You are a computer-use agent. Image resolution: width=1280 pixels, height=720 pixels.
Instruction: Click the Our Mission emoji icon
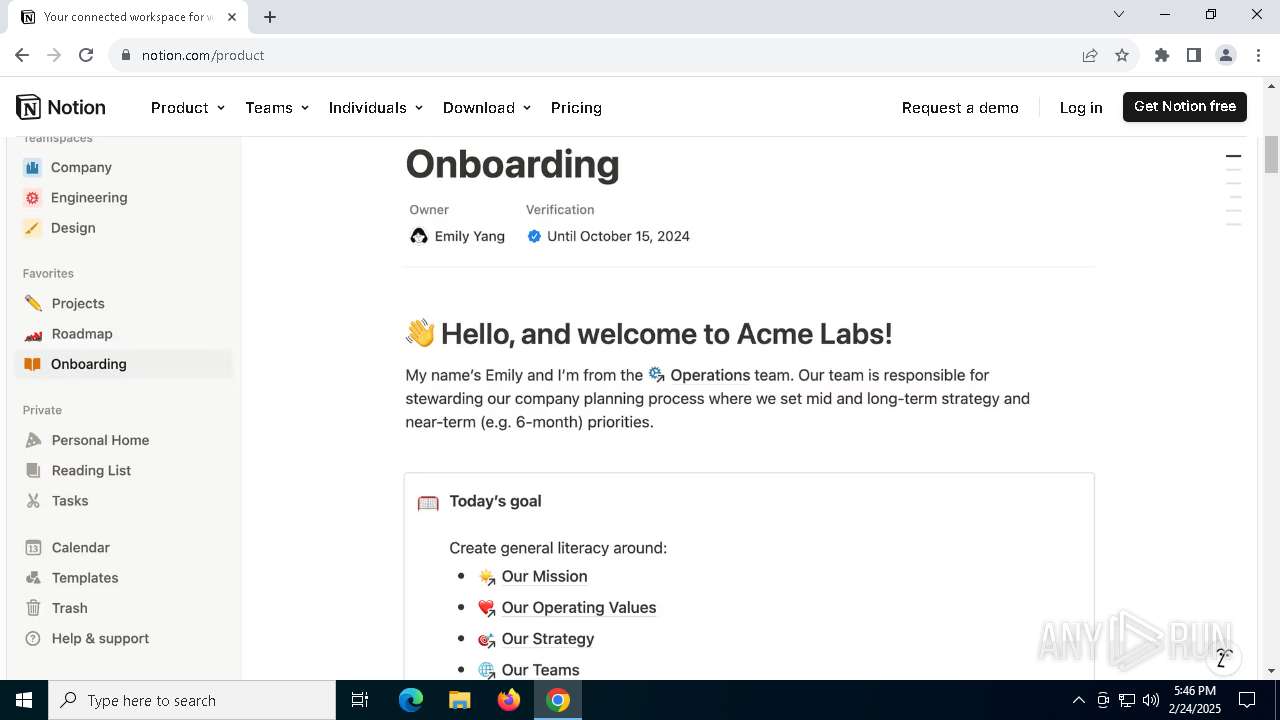click(487, 577)
